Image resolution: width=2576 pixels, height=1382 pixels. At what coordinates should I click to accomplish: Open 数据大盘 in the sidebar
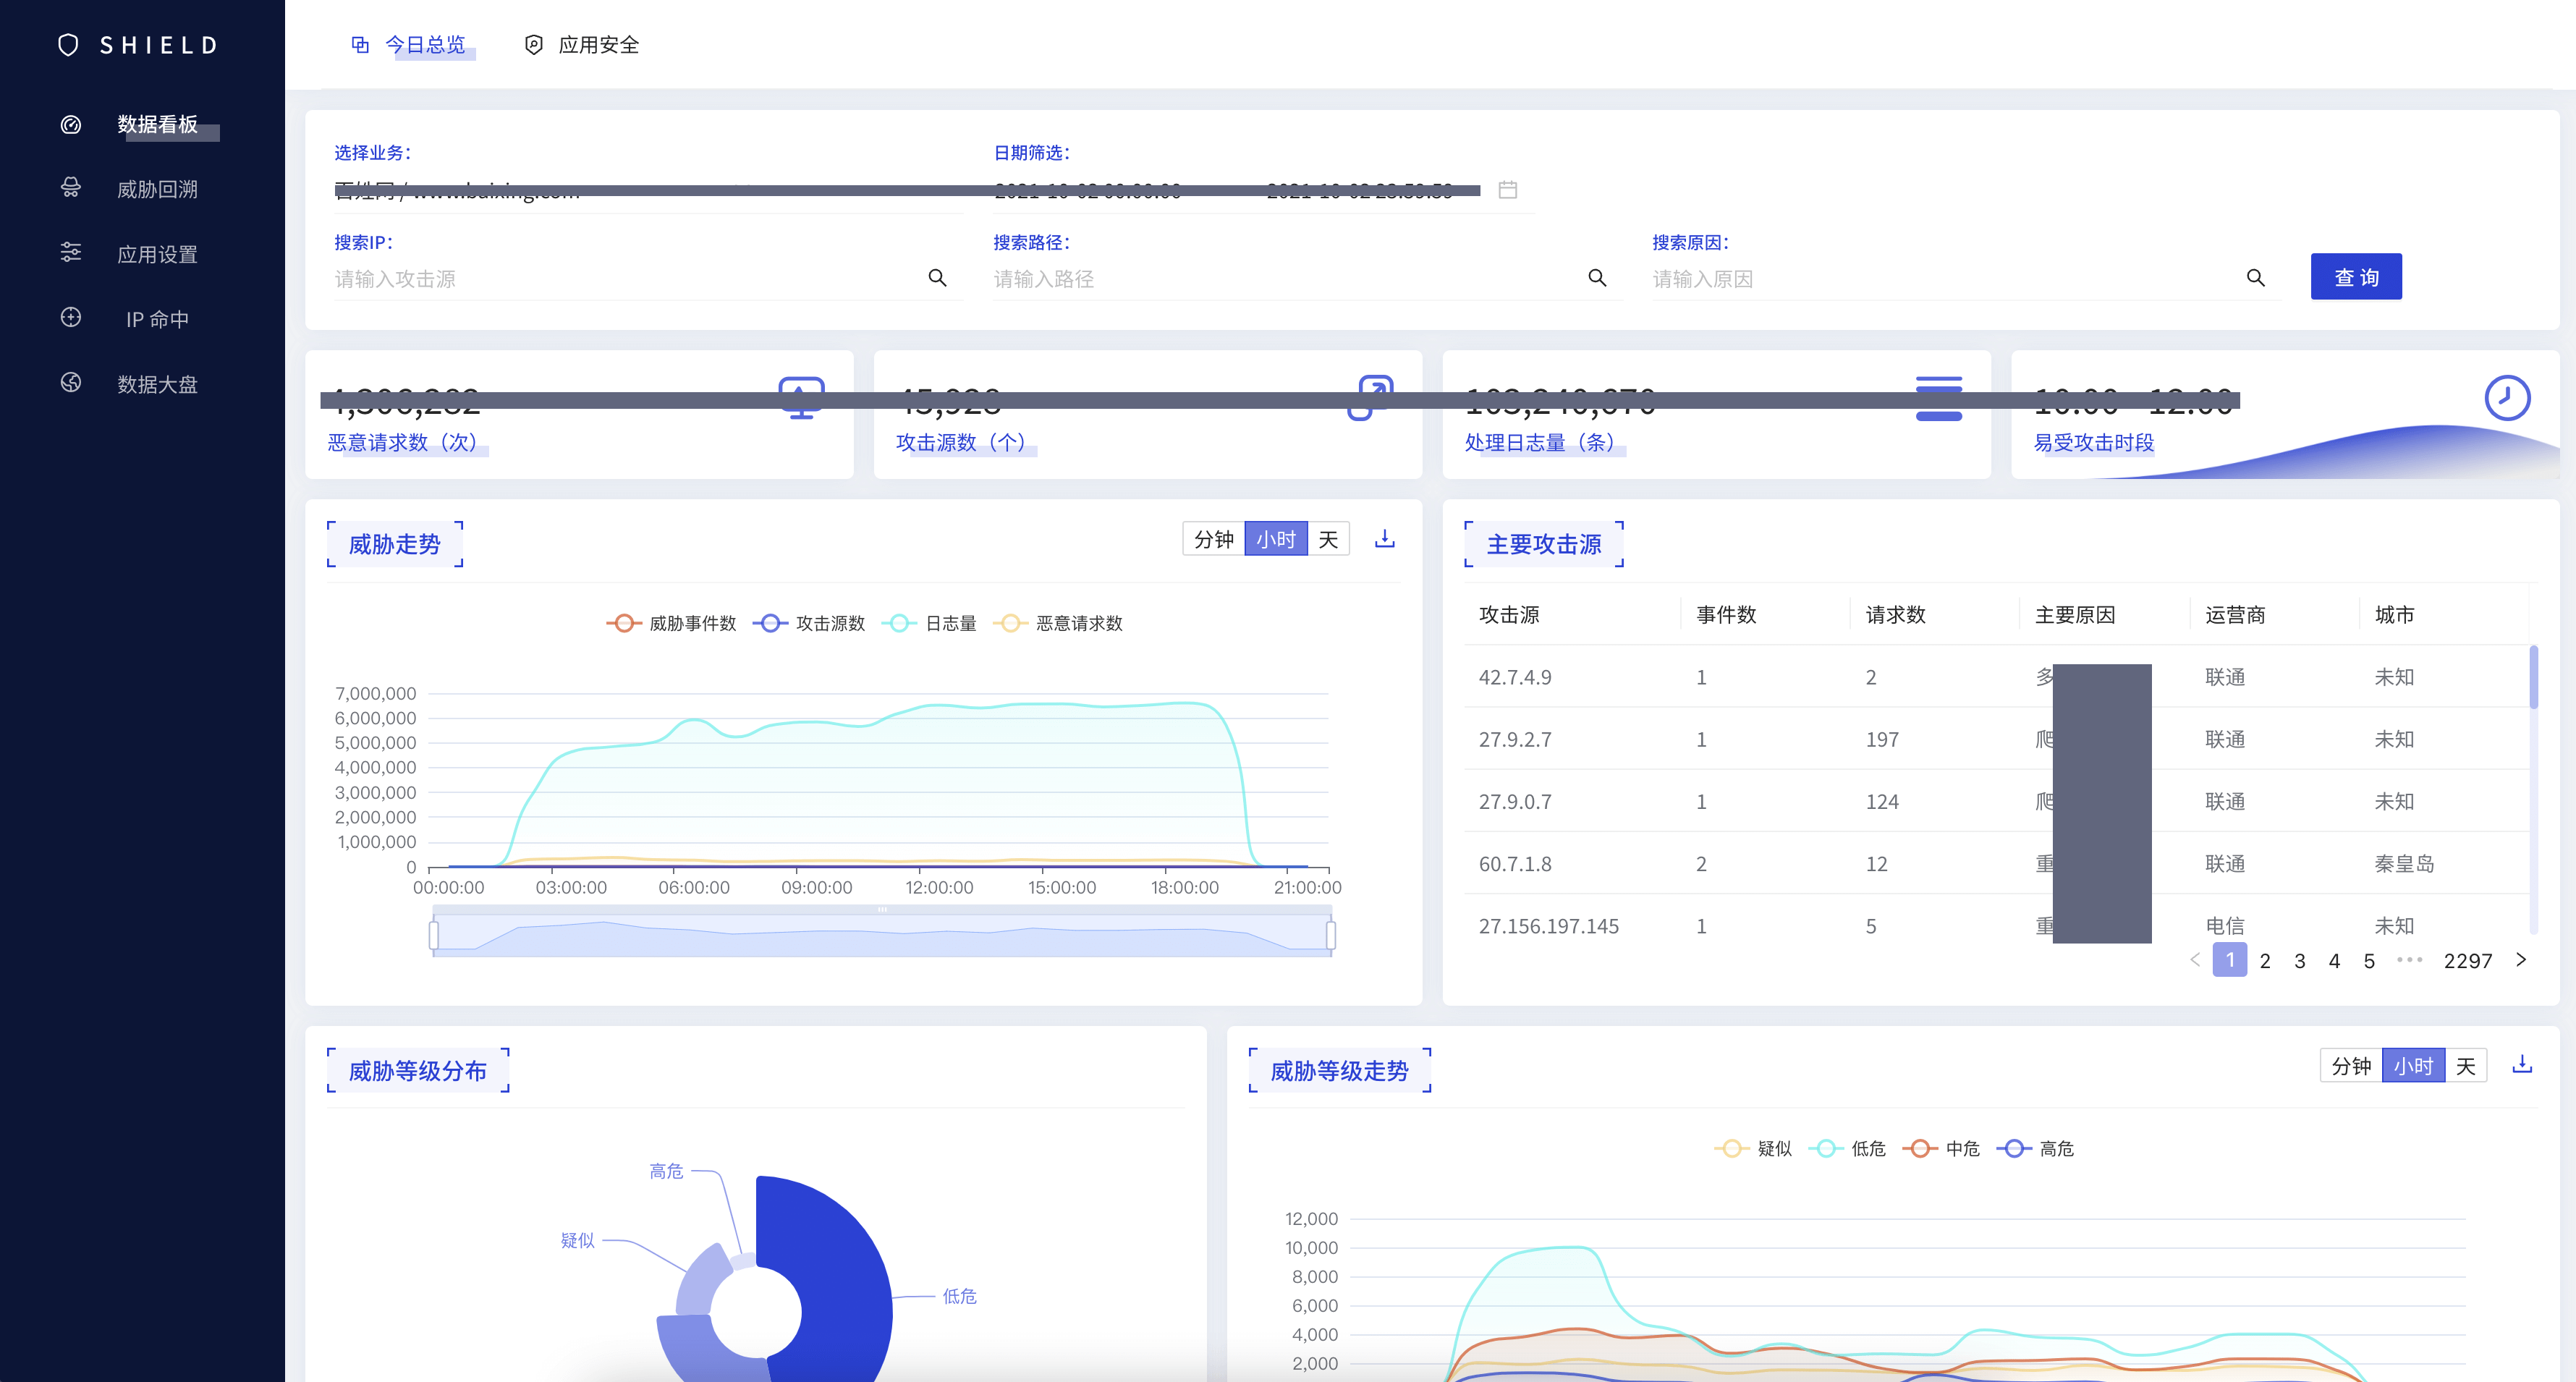point(157,384)
